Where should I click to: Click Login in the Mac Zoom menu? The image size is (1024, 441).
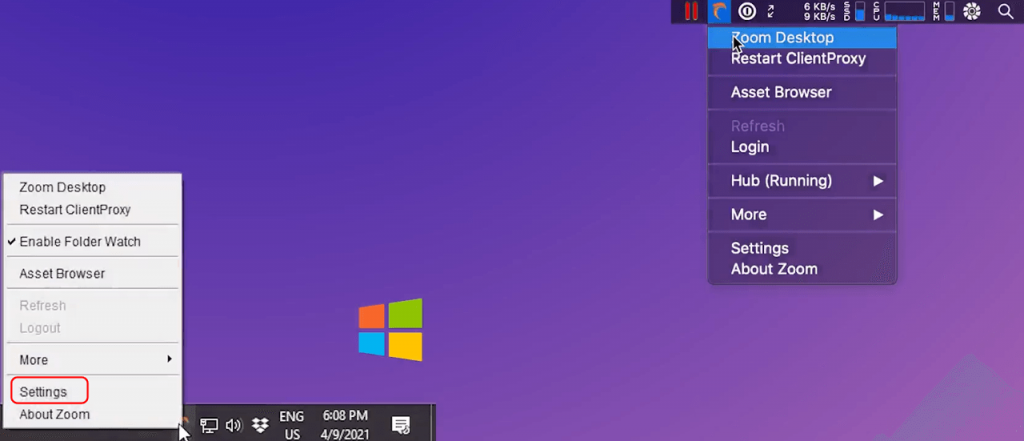tap(750, 147)
